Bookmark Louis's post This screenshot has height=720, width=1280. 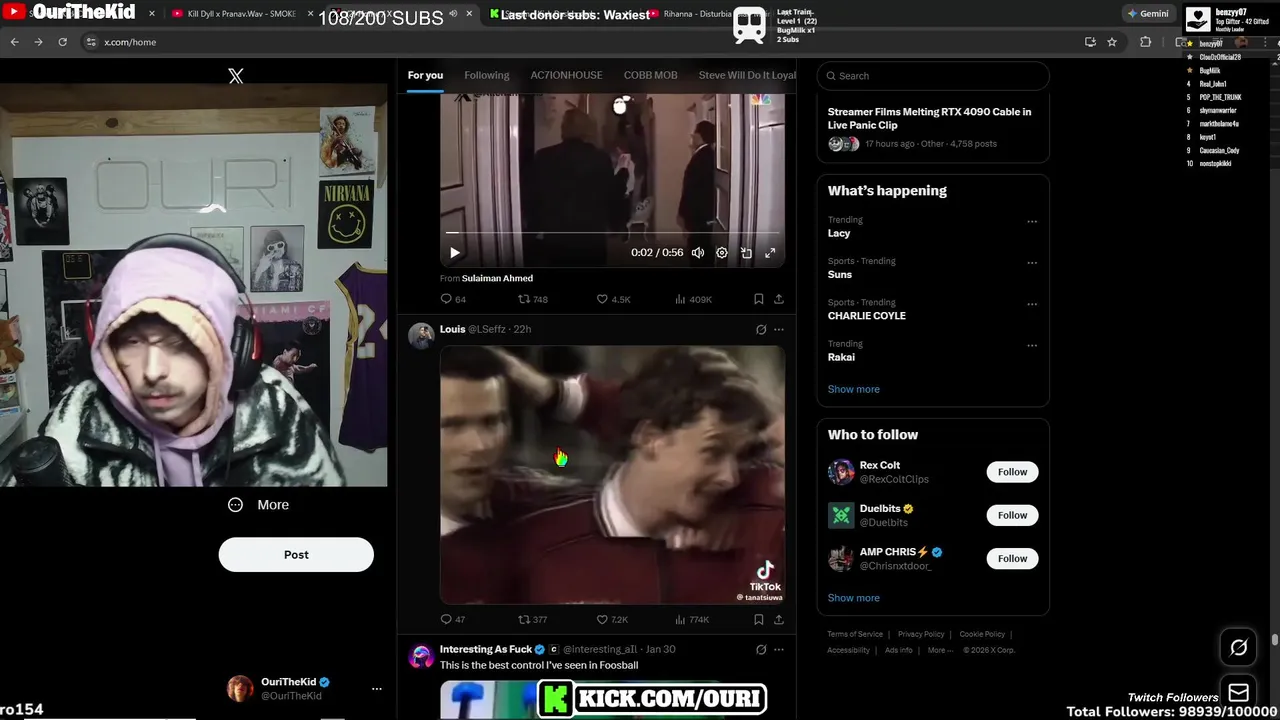(x=759, y=620)
